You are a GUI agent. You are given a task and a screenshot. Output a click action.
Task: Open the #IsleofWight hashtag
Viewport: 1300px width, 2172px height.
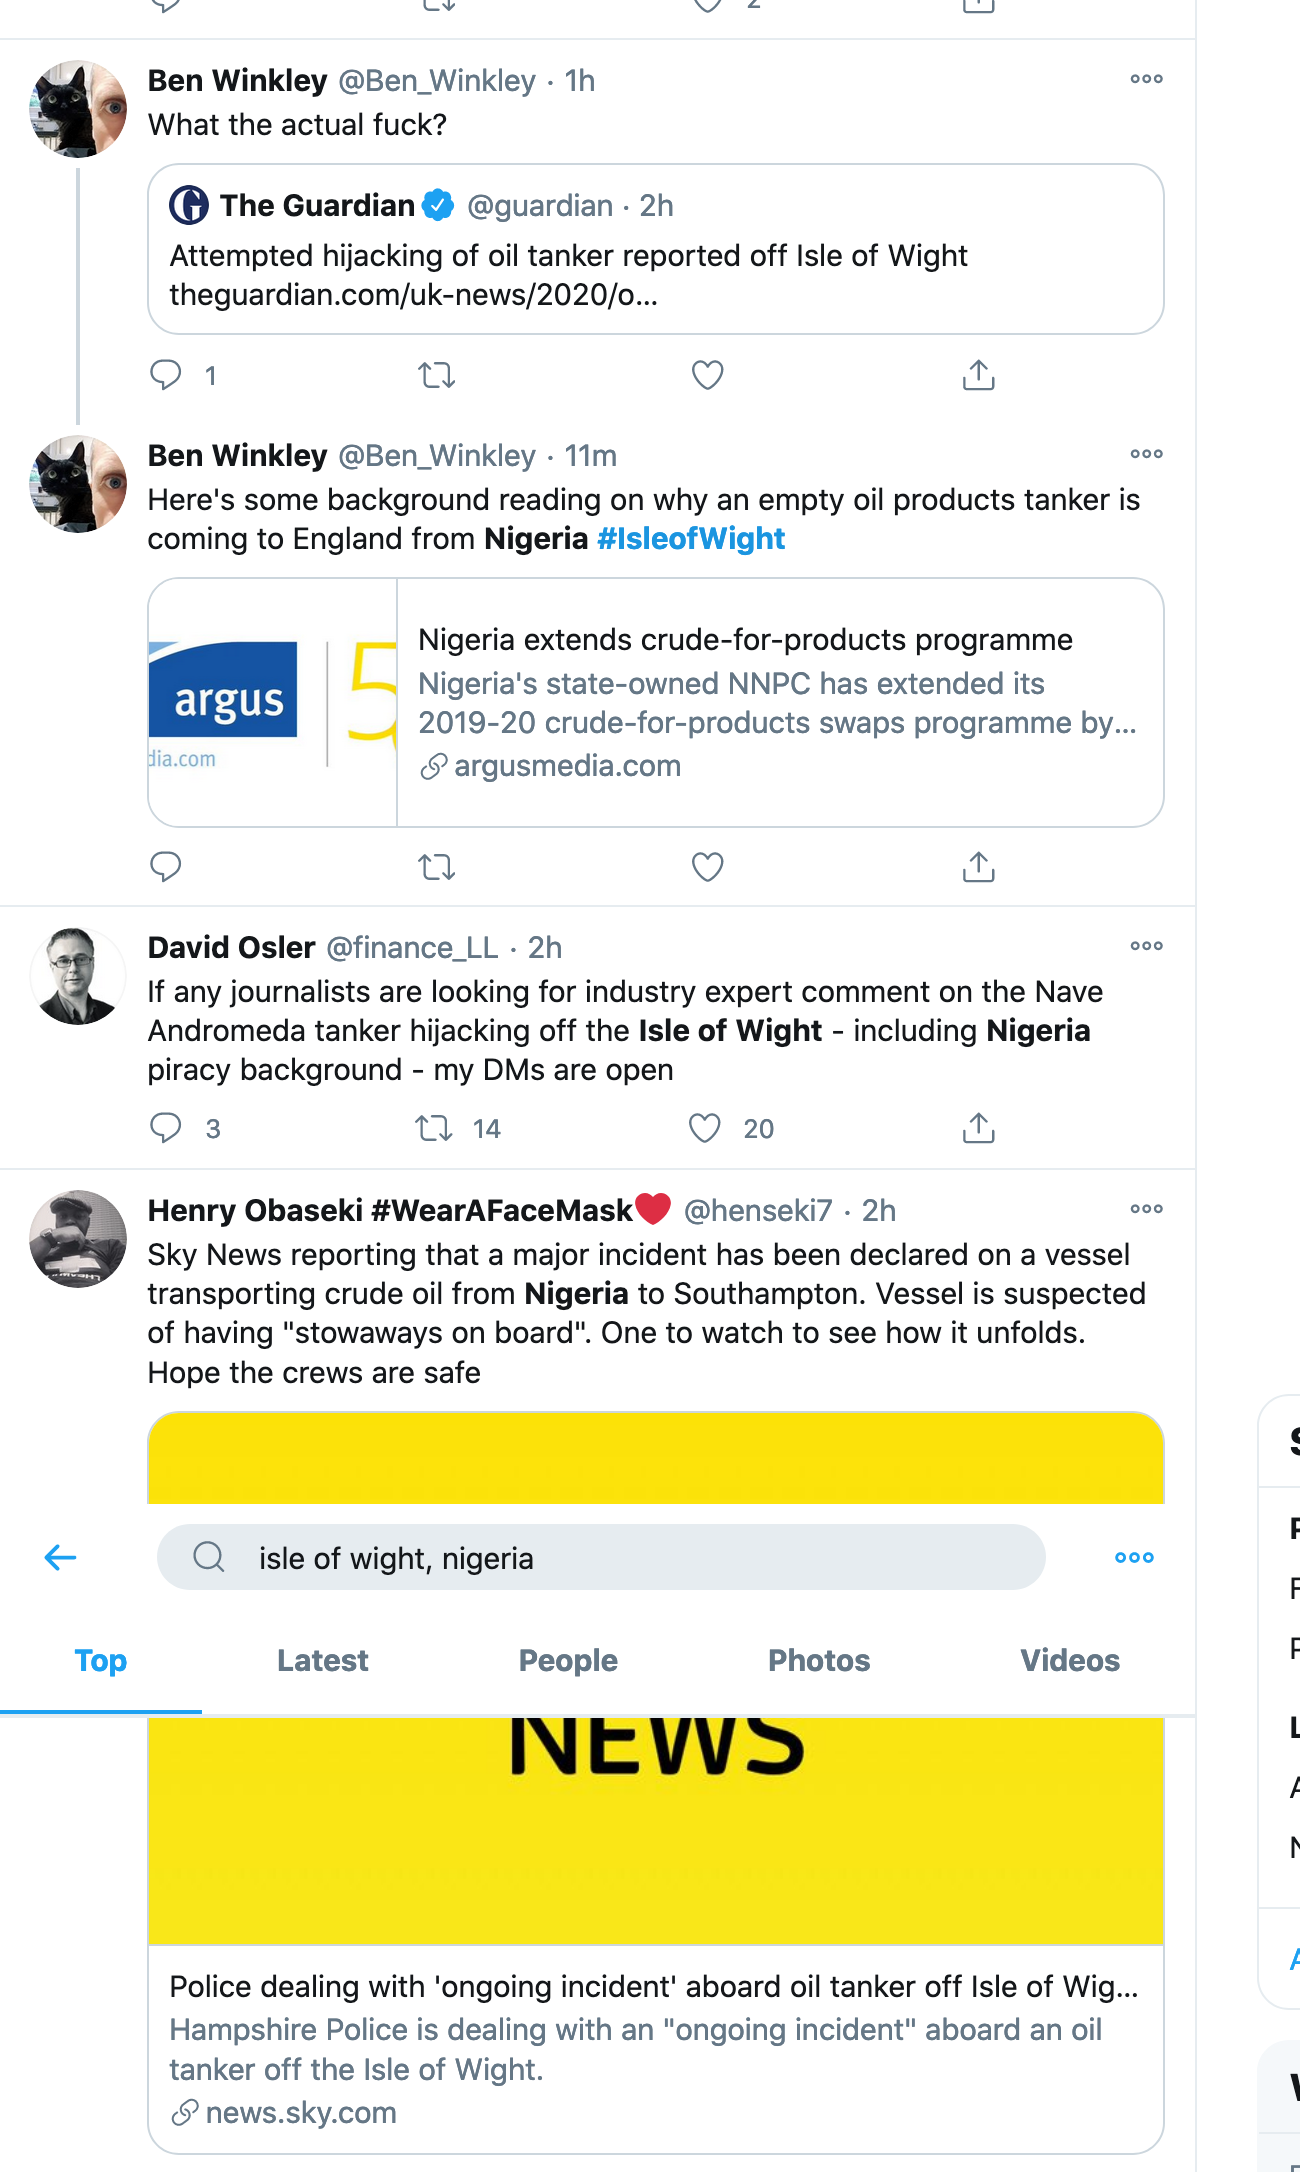coord(691,539)
